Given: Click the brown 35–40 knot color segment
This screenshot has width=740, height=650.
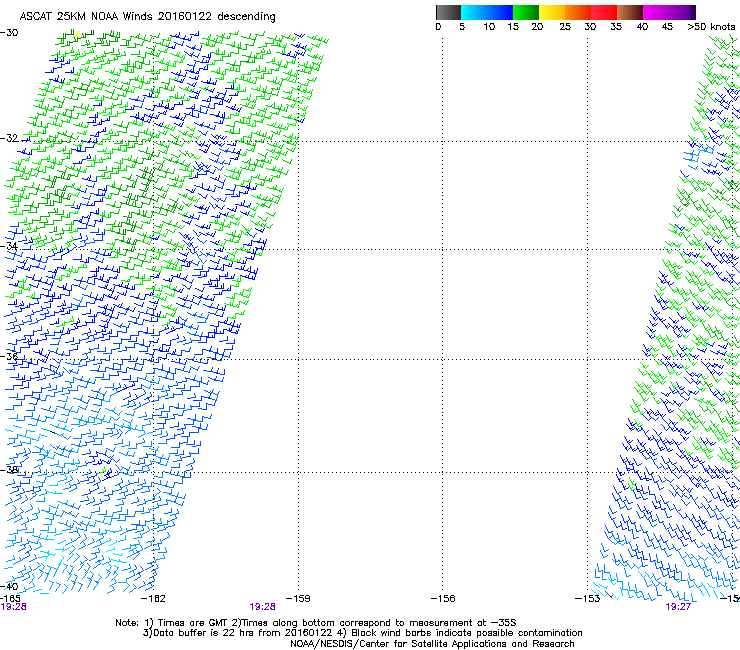Looking at the screenshot, I should click(x=630, y=12).
